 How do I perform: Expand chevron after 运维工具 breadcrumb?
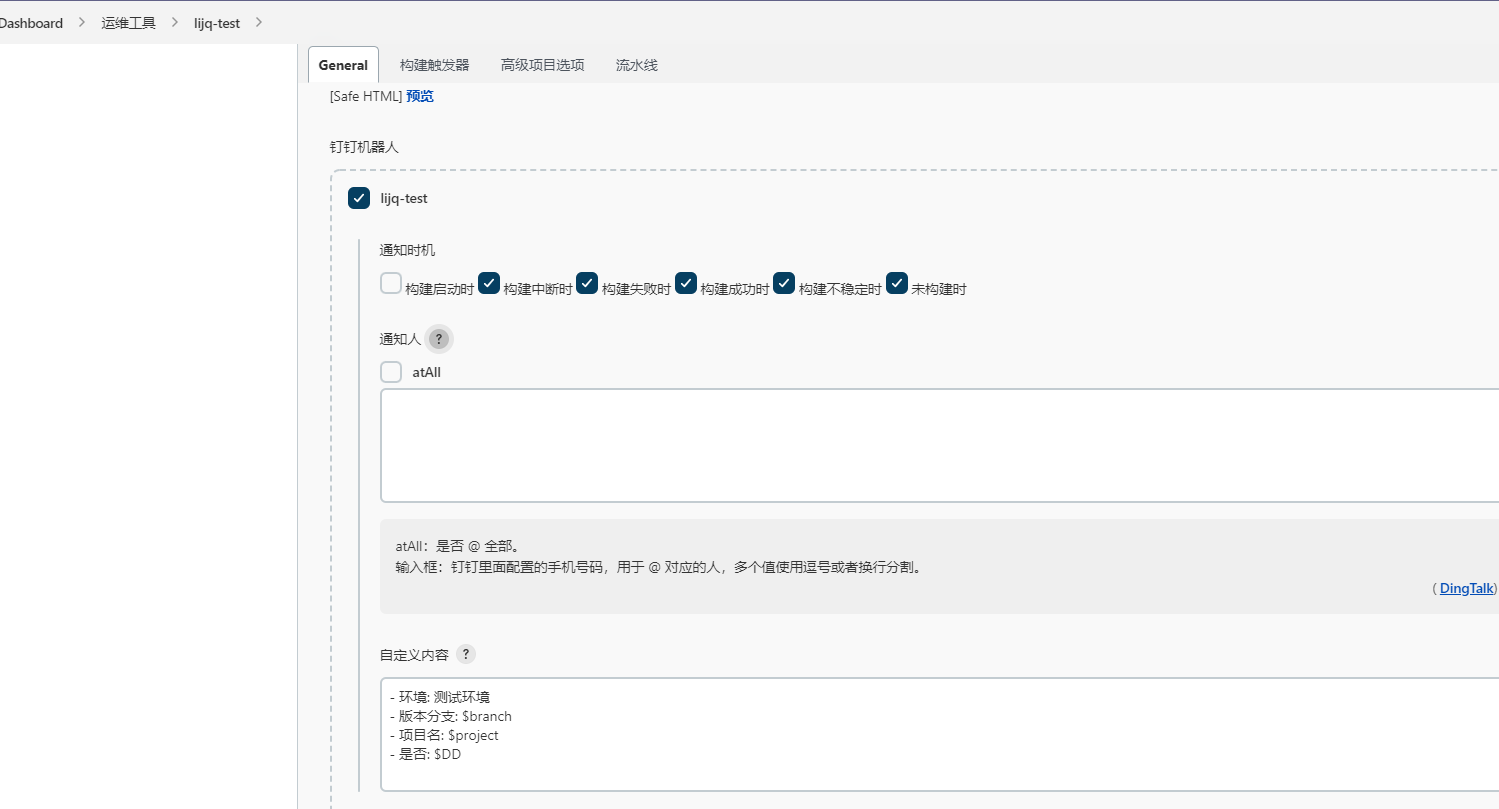coord(175,23)
